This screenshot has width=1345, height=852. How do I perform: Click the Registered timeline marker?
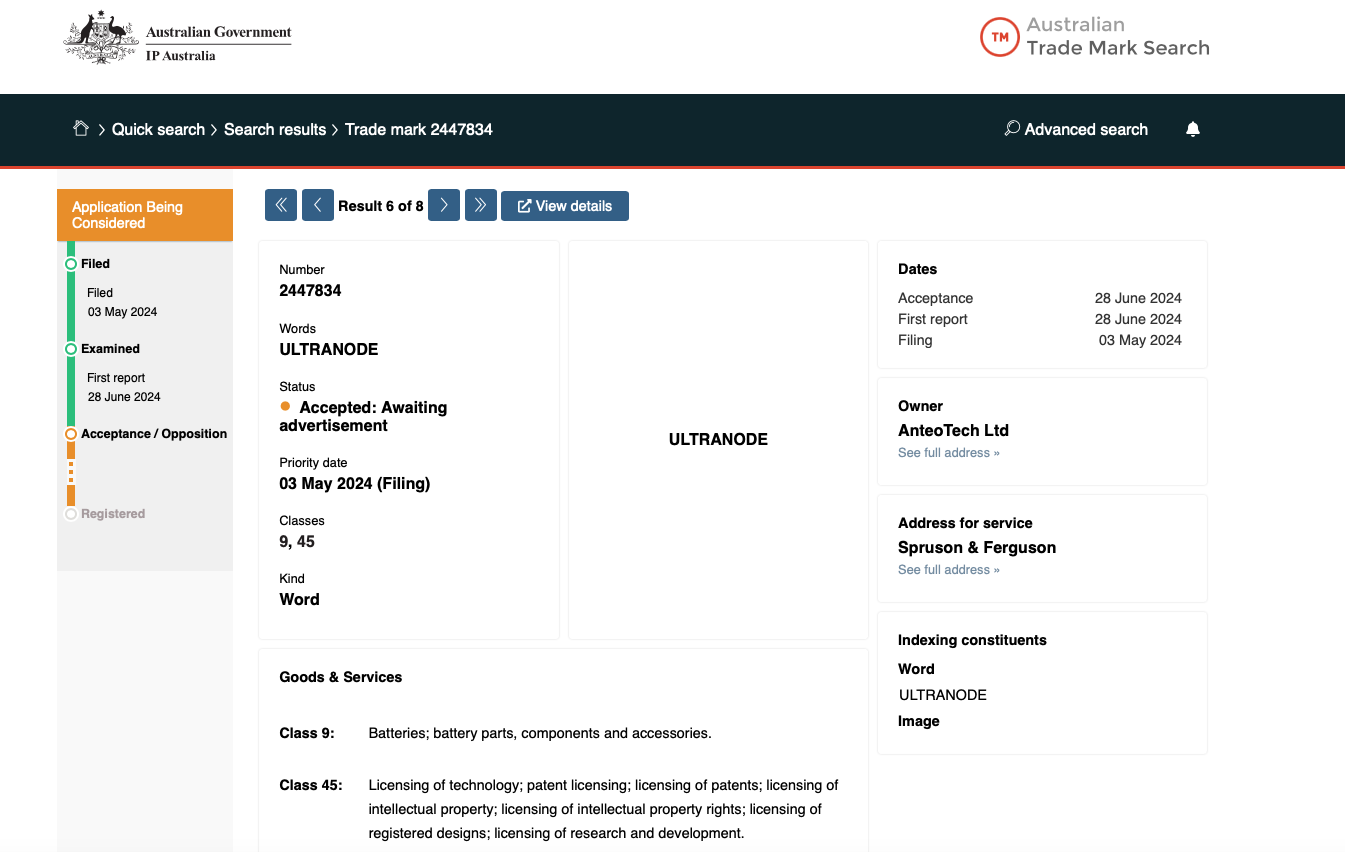click(71, 514)
